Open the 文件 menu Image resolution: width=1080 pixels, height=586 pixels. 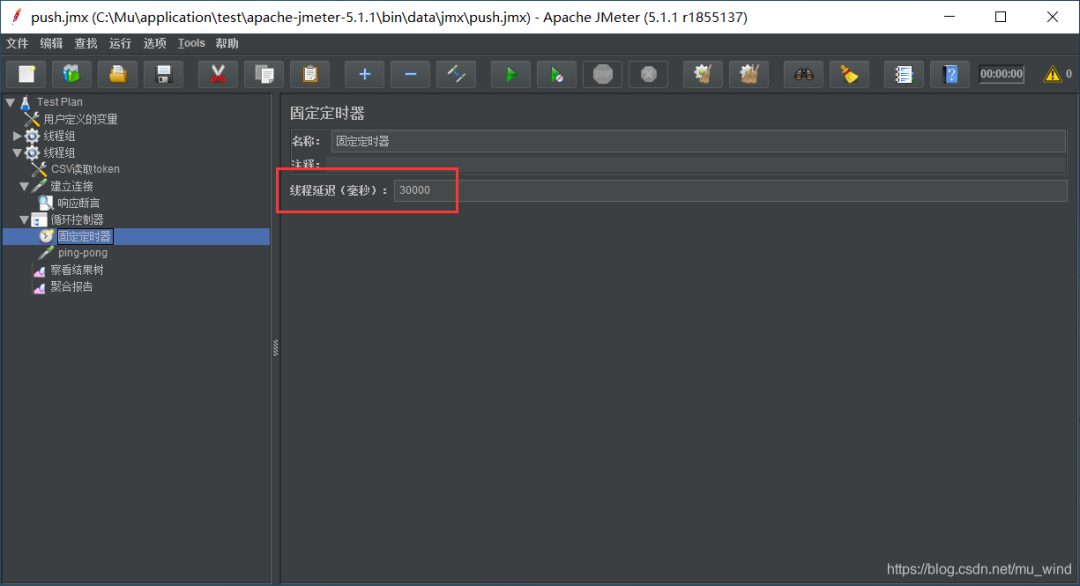tap(17, 43)
